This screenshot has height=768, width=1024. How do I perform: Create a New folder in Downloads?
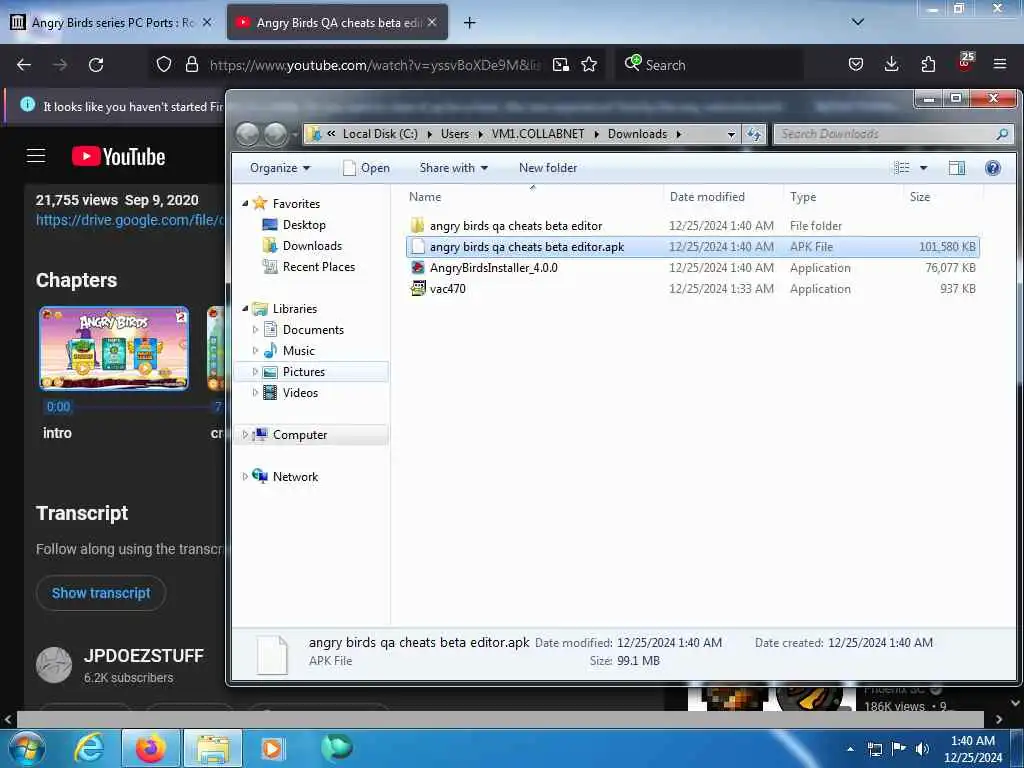(x=548, y=168)
